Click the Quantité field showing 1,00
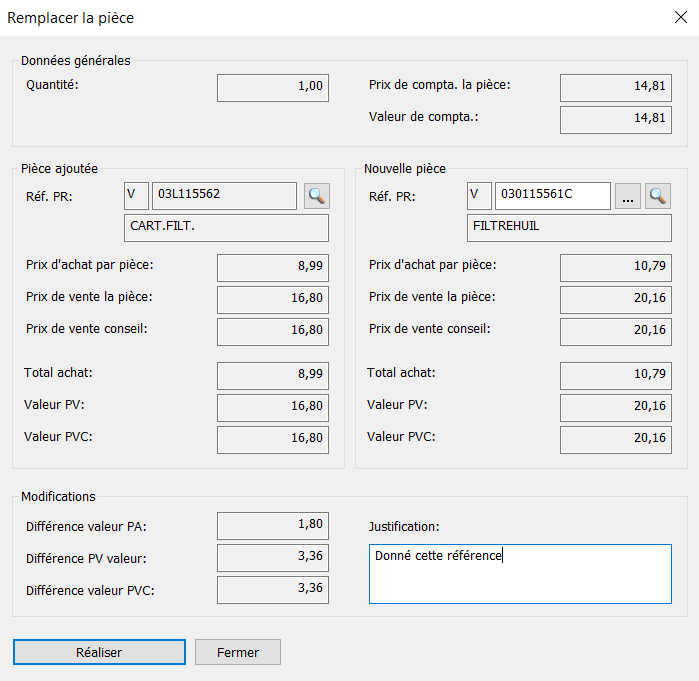 (x=273, y=88)
